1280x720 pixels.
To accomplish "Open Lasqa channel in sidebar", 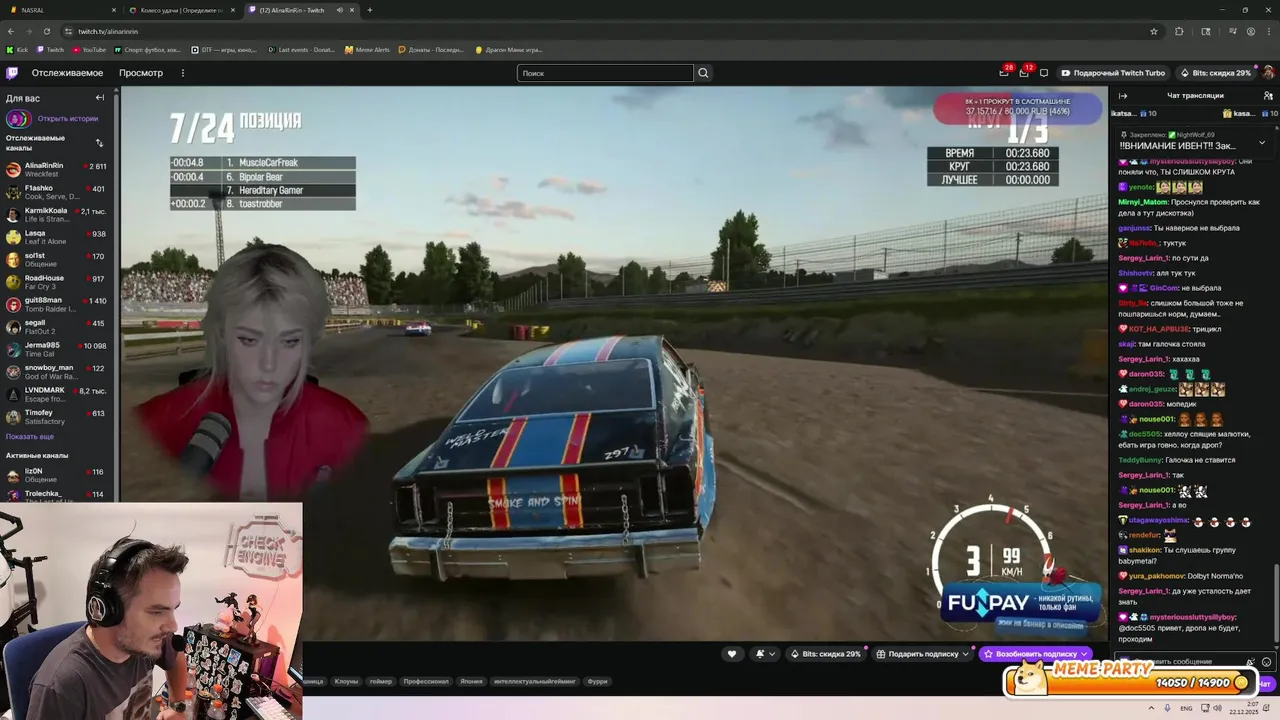I will pyautogui.click(x=58, y=237).
